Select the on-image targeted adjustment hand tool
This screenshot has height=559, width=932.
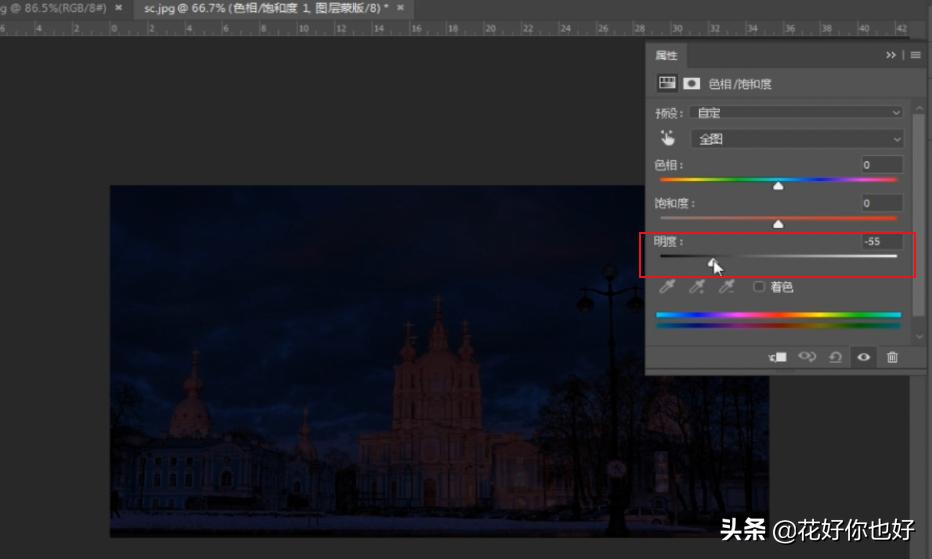tap(667, 139)
